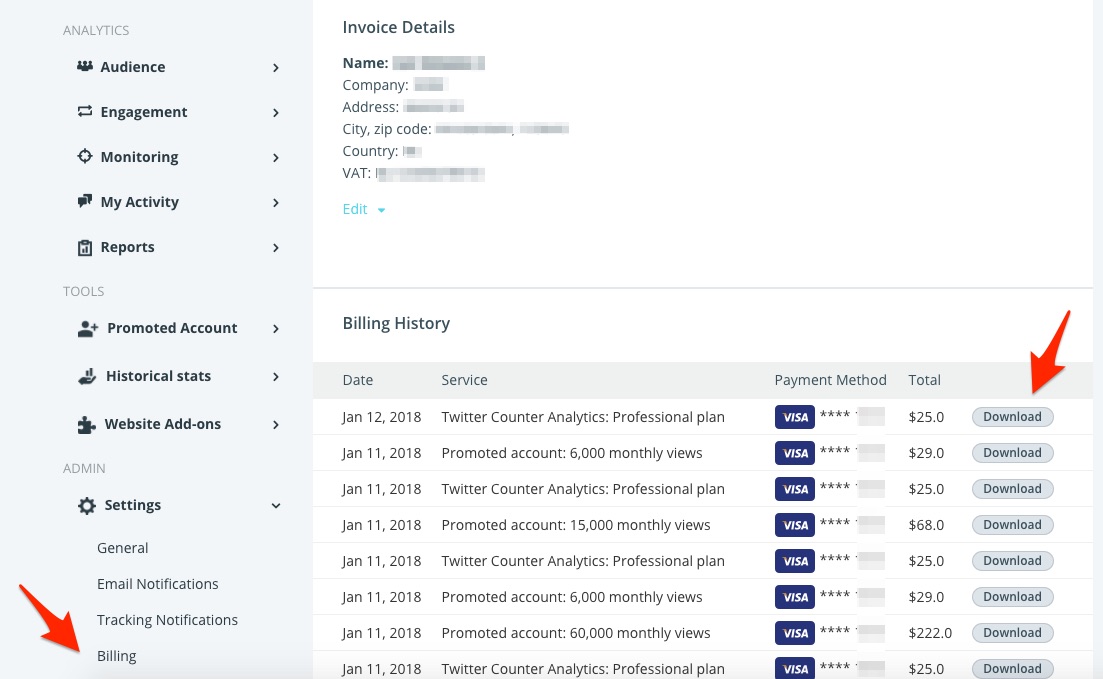This screenshot has height=679, width=1103.
Task: Click the Website Add-ons puzzle icon
Action: (x=88, y=424)
